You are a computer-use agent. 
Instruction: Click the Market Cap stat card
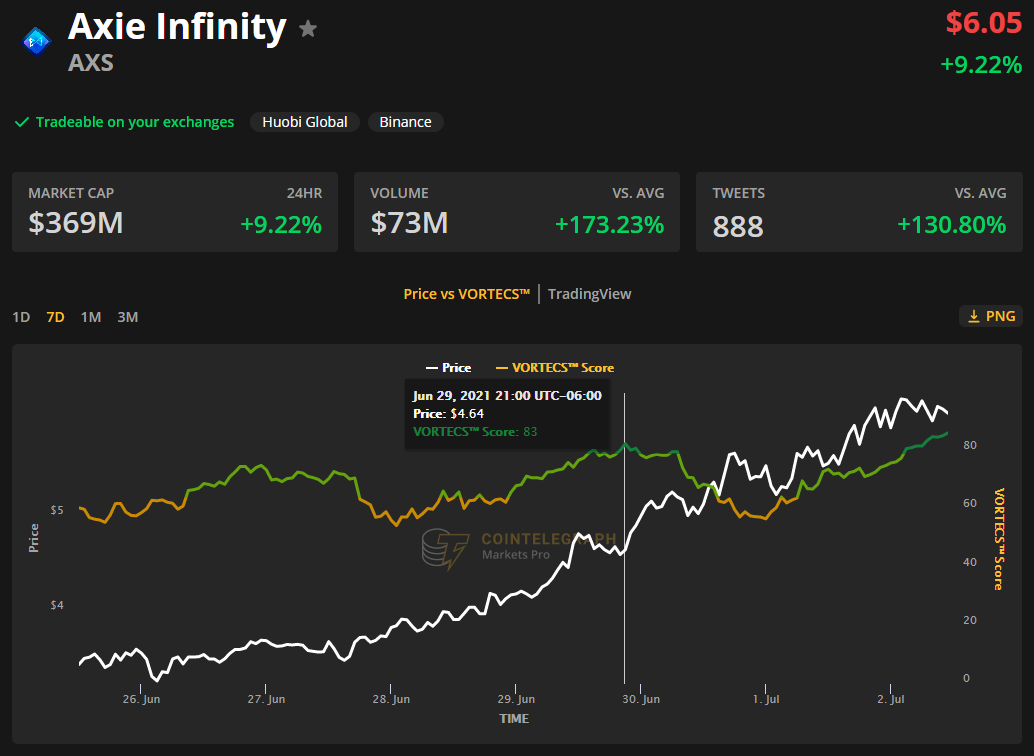point(175,212)
